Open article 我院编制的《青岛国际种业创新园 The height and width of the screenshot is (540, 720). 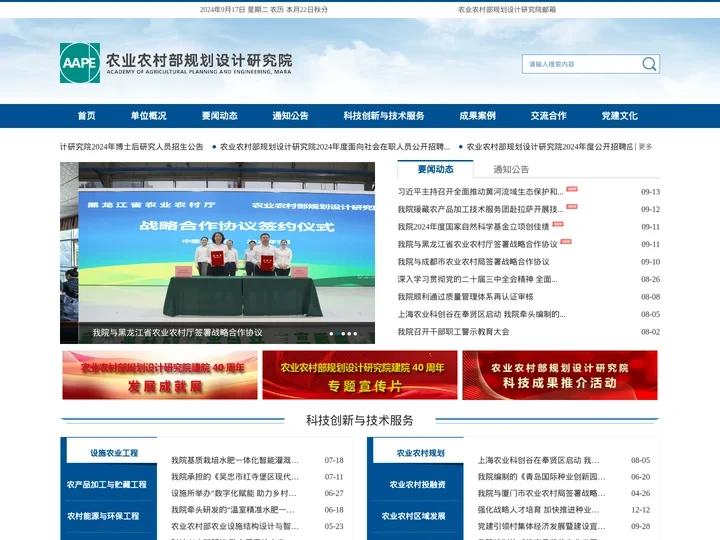coord(541,477)
